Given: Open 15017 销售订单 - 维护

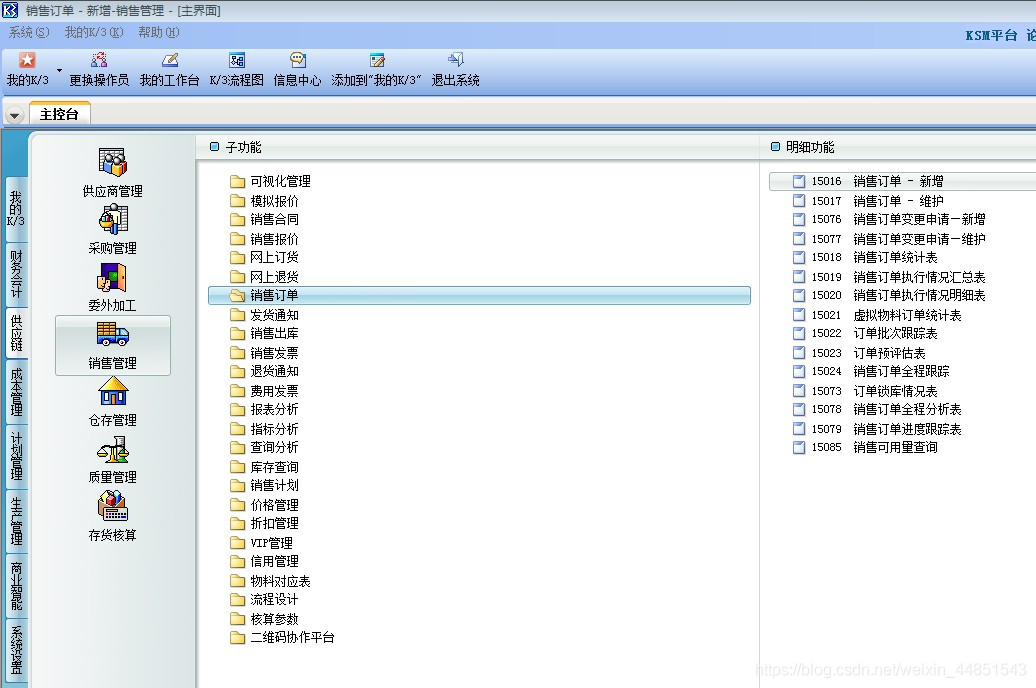Looking at the screenshot, I should click(x=868, y=201).
